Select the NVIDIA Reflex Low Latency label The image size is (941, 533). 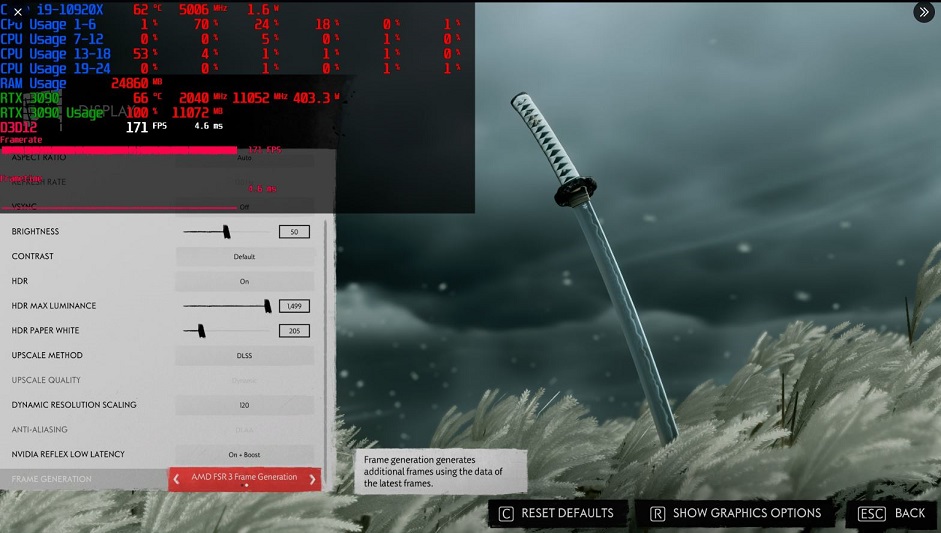68,454
